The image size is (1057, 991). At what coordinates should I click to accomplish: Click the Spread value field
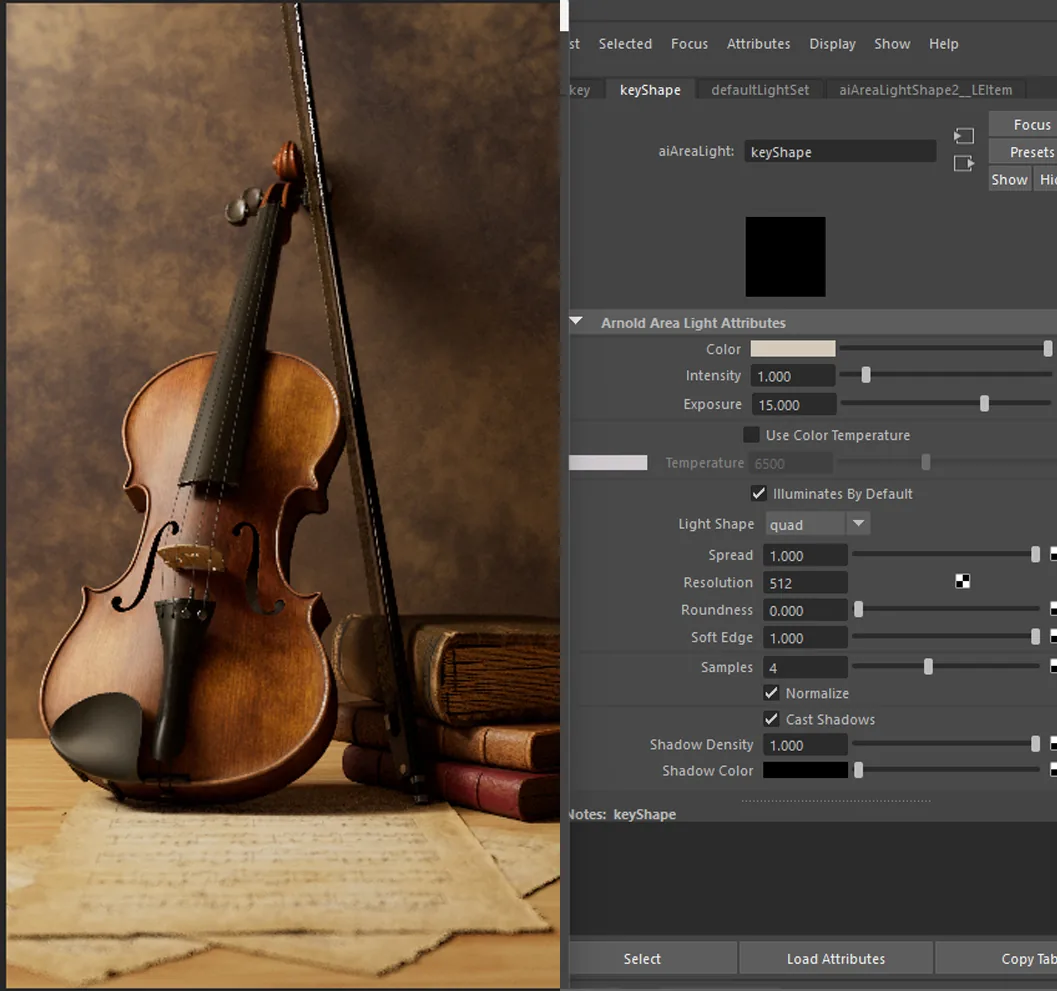click(805, 555)
